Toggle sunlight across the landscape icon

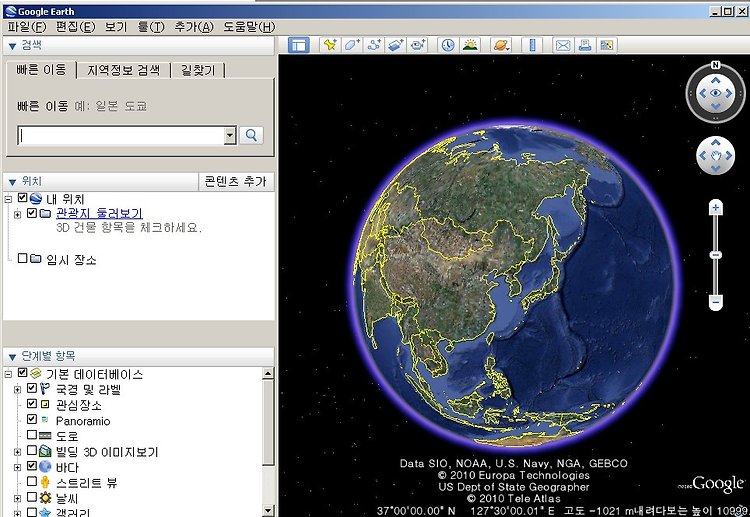471,45
